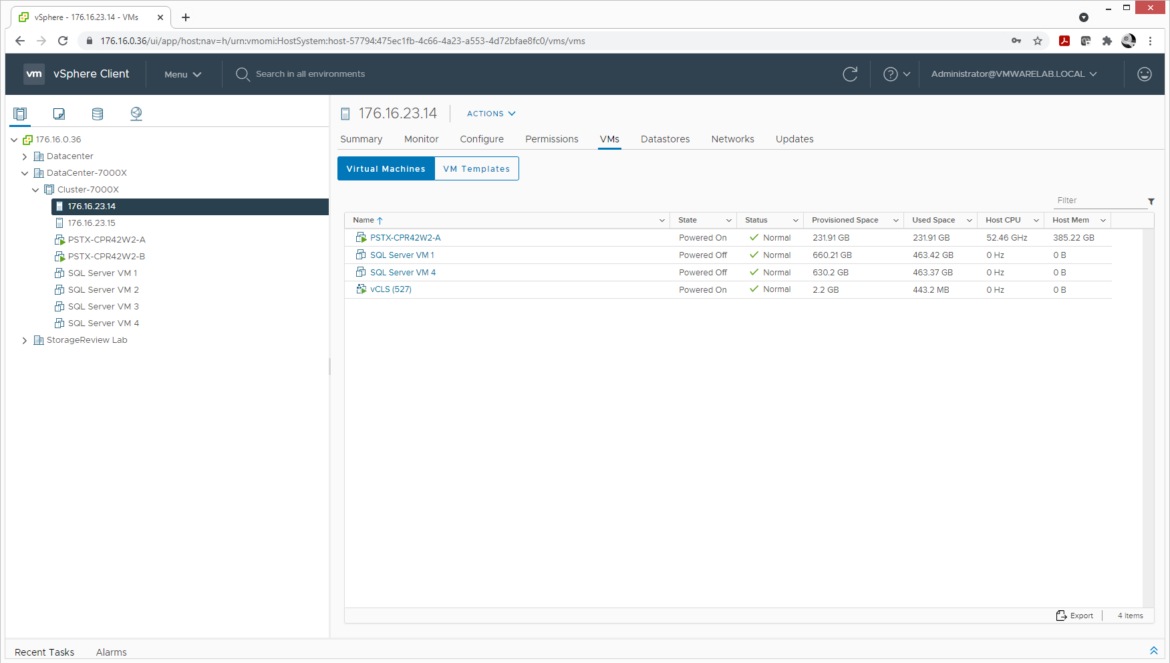Select host 176.16.23.15 in tree
The height and width of the screenshot is (663, 1170).
pos(91,223)
